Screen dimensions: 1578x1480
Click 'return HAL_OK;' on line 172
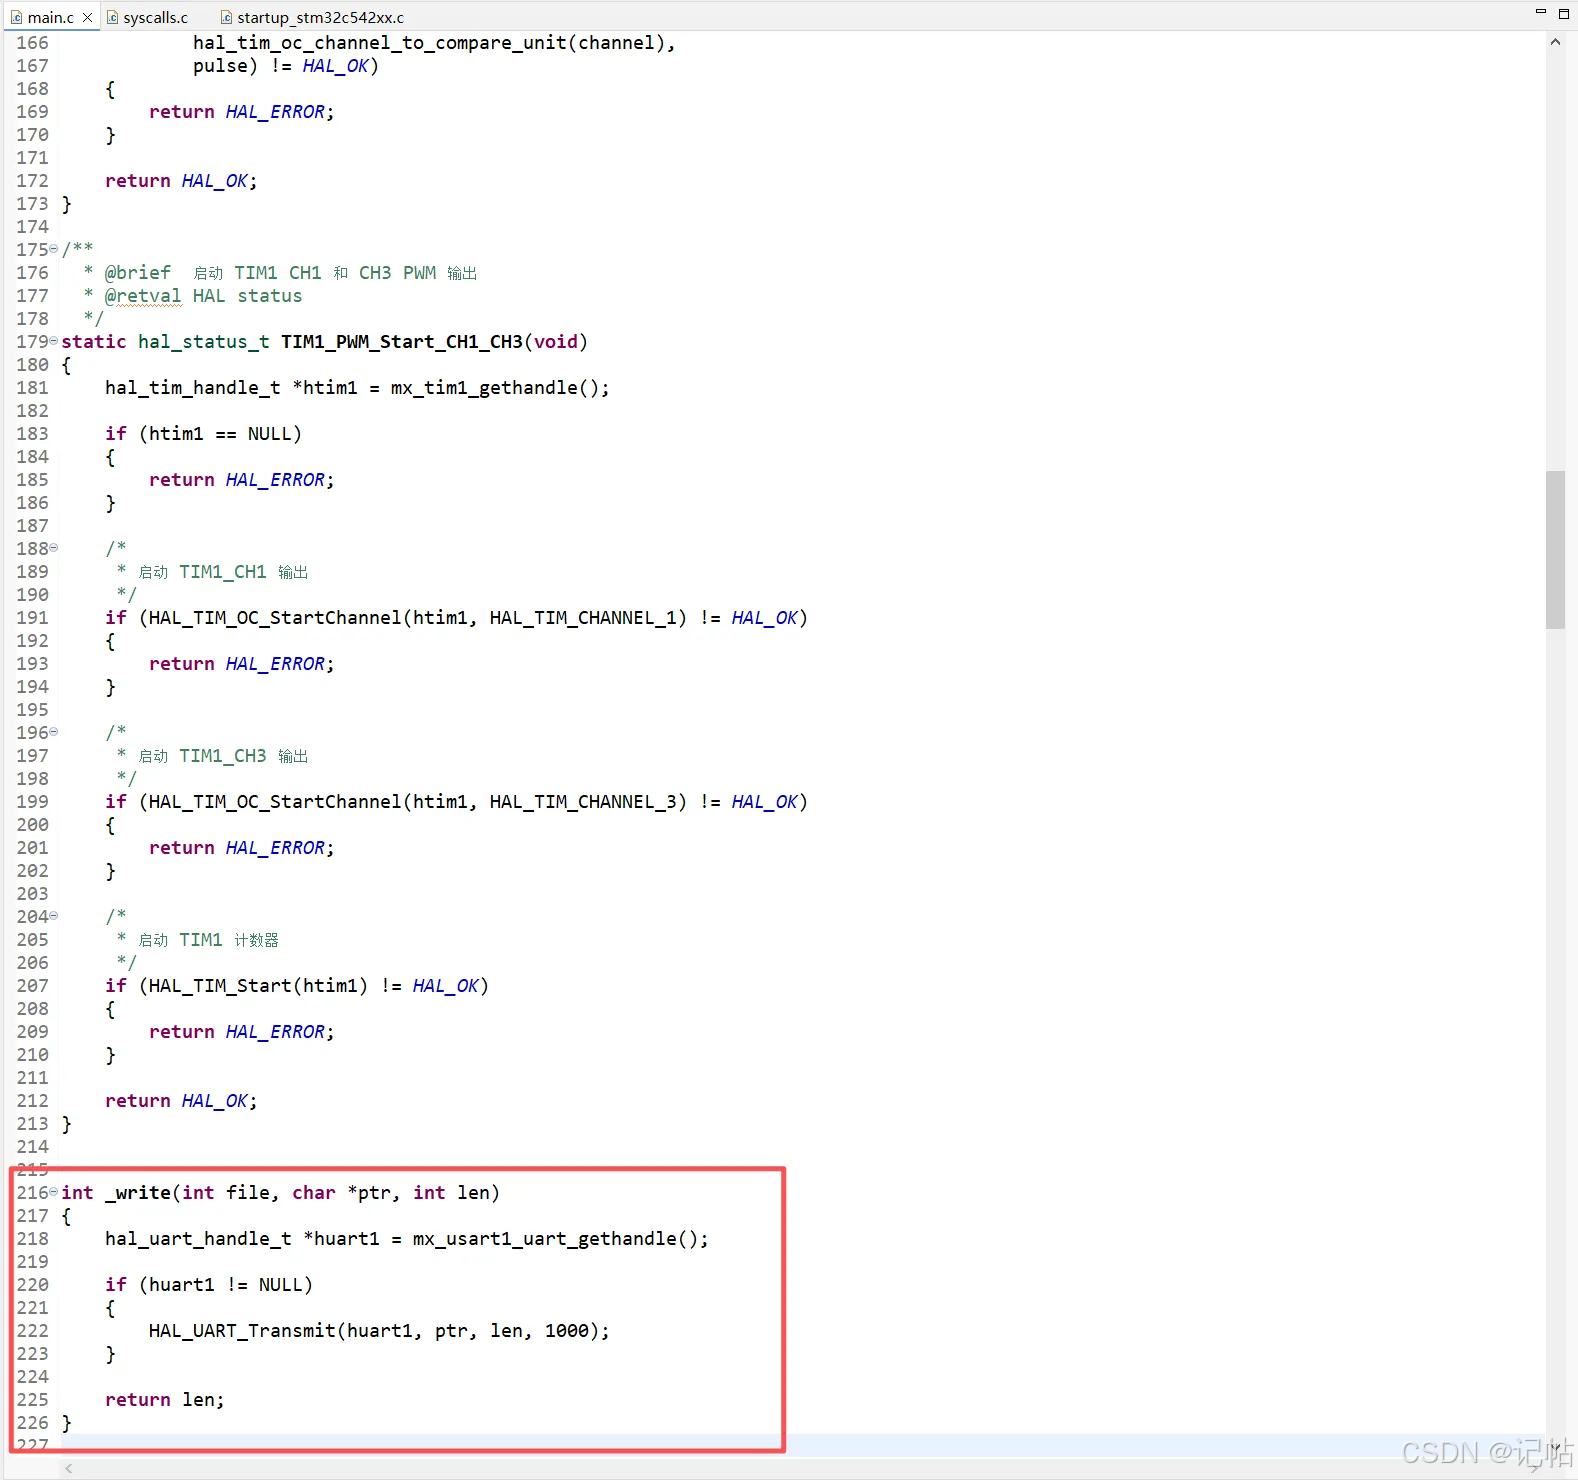point(181,180)
